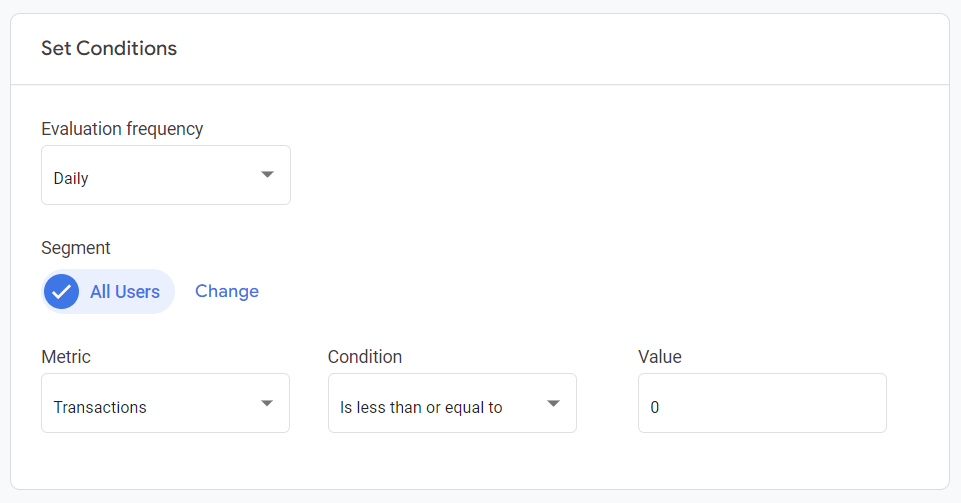This screenshot has width=961, height=503.
Task: Click the Value field label
Action: click(x=660, y=357)
